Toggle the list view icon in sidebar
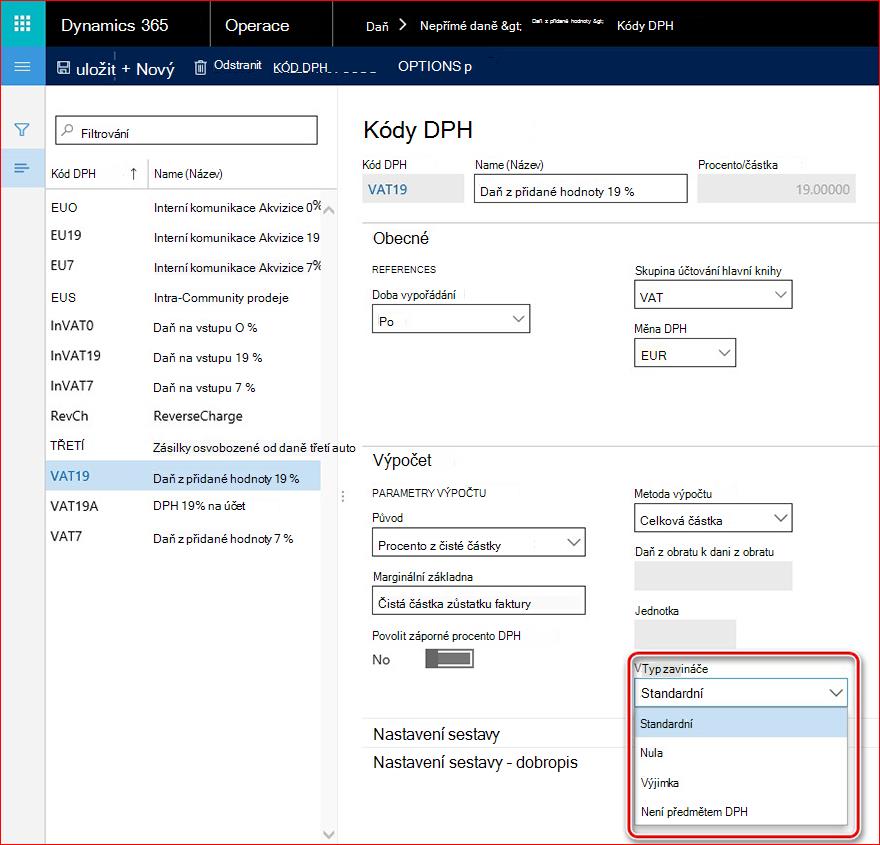Screen dimensions: 880x845 (x=22, y=168)
